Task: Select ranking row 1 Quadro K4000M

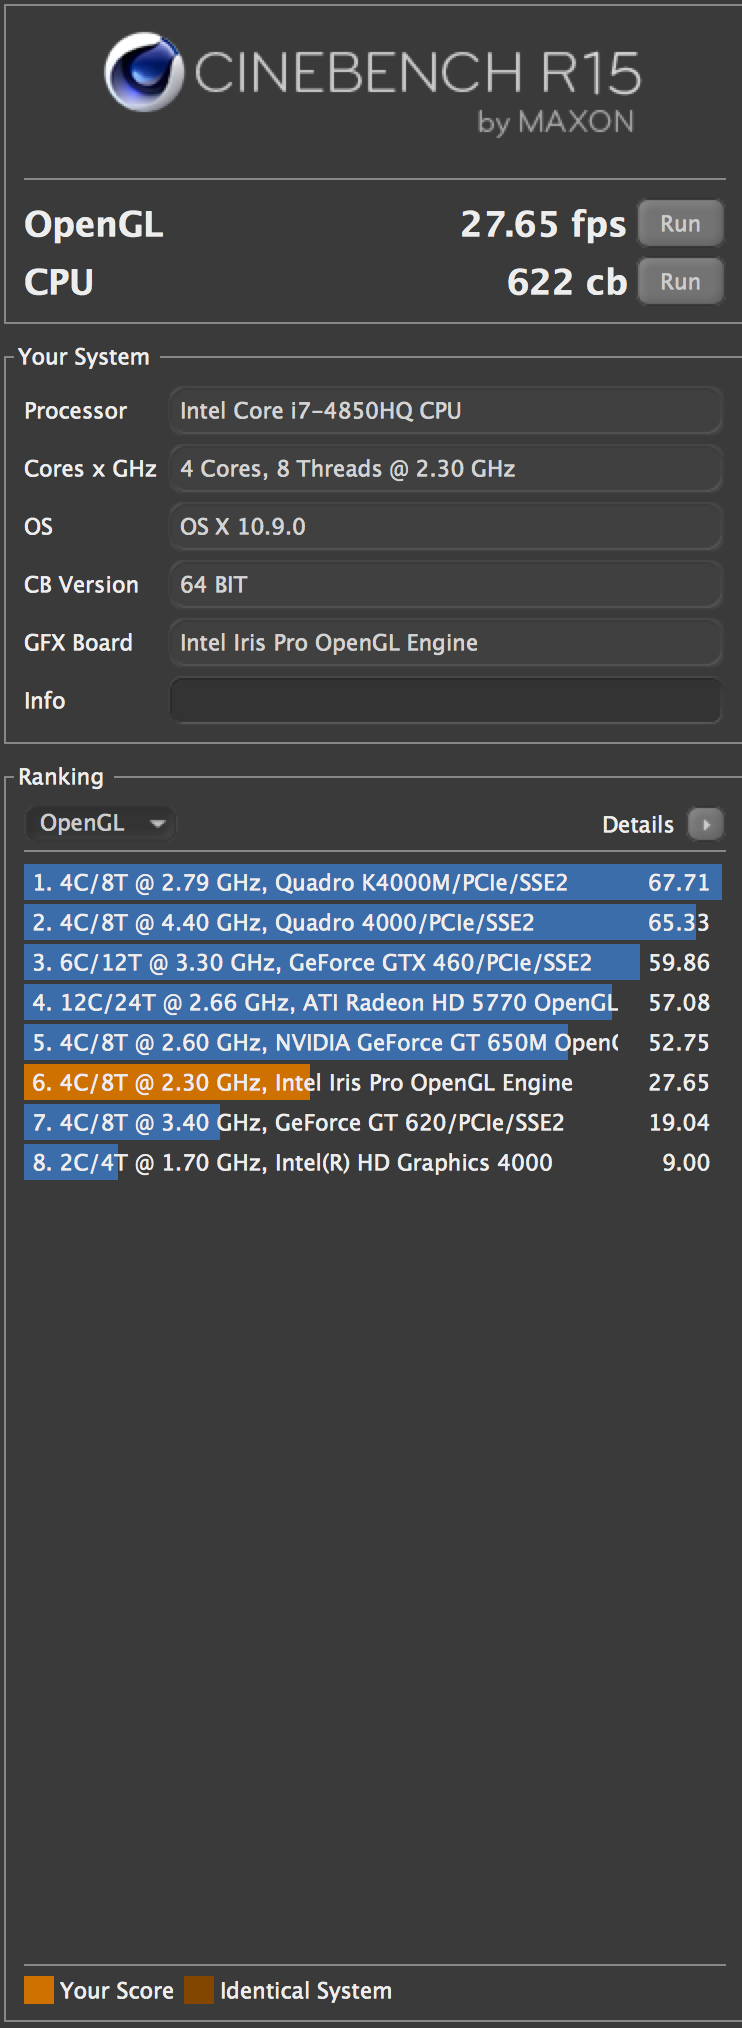Action: point(373,883)
